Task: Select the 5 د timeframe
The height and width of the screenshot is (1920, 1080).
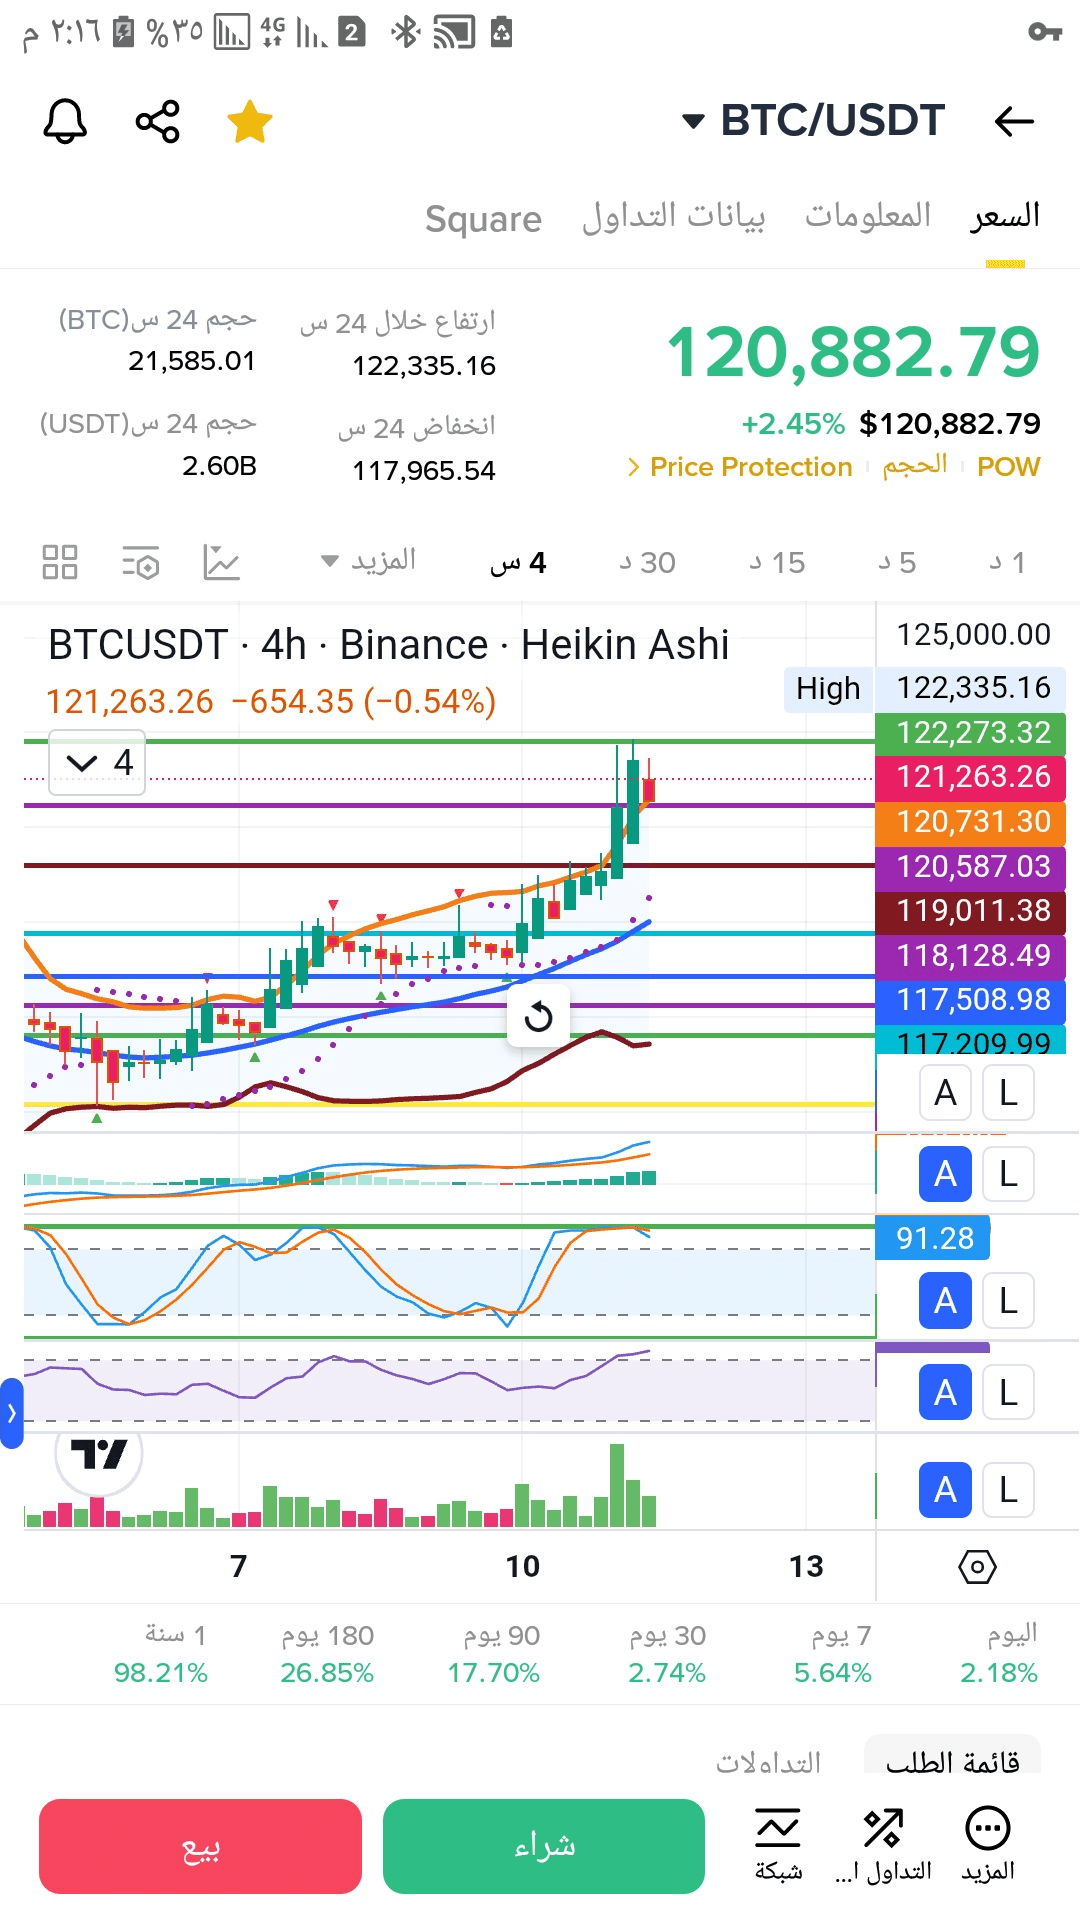Action: [x=897, y=563]
